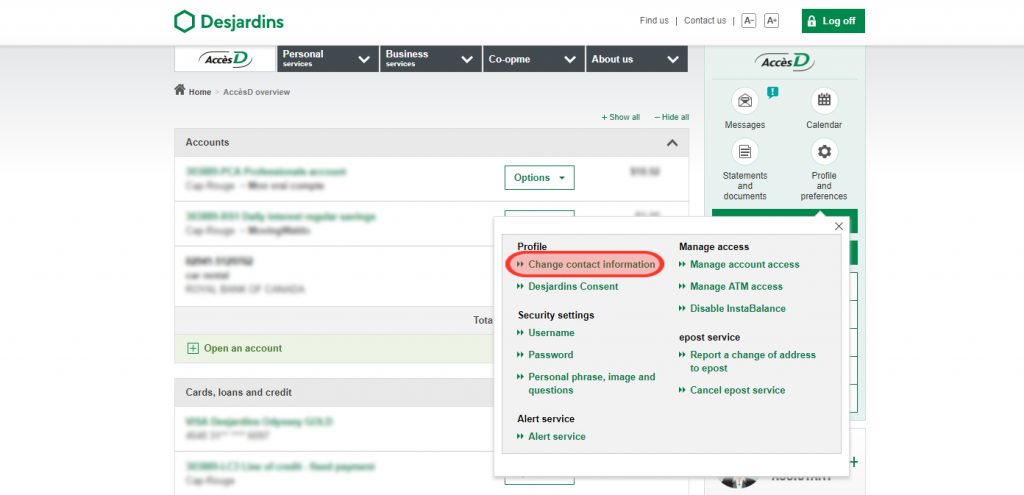
Task: Expand About us menu
Action: point(637,59)
